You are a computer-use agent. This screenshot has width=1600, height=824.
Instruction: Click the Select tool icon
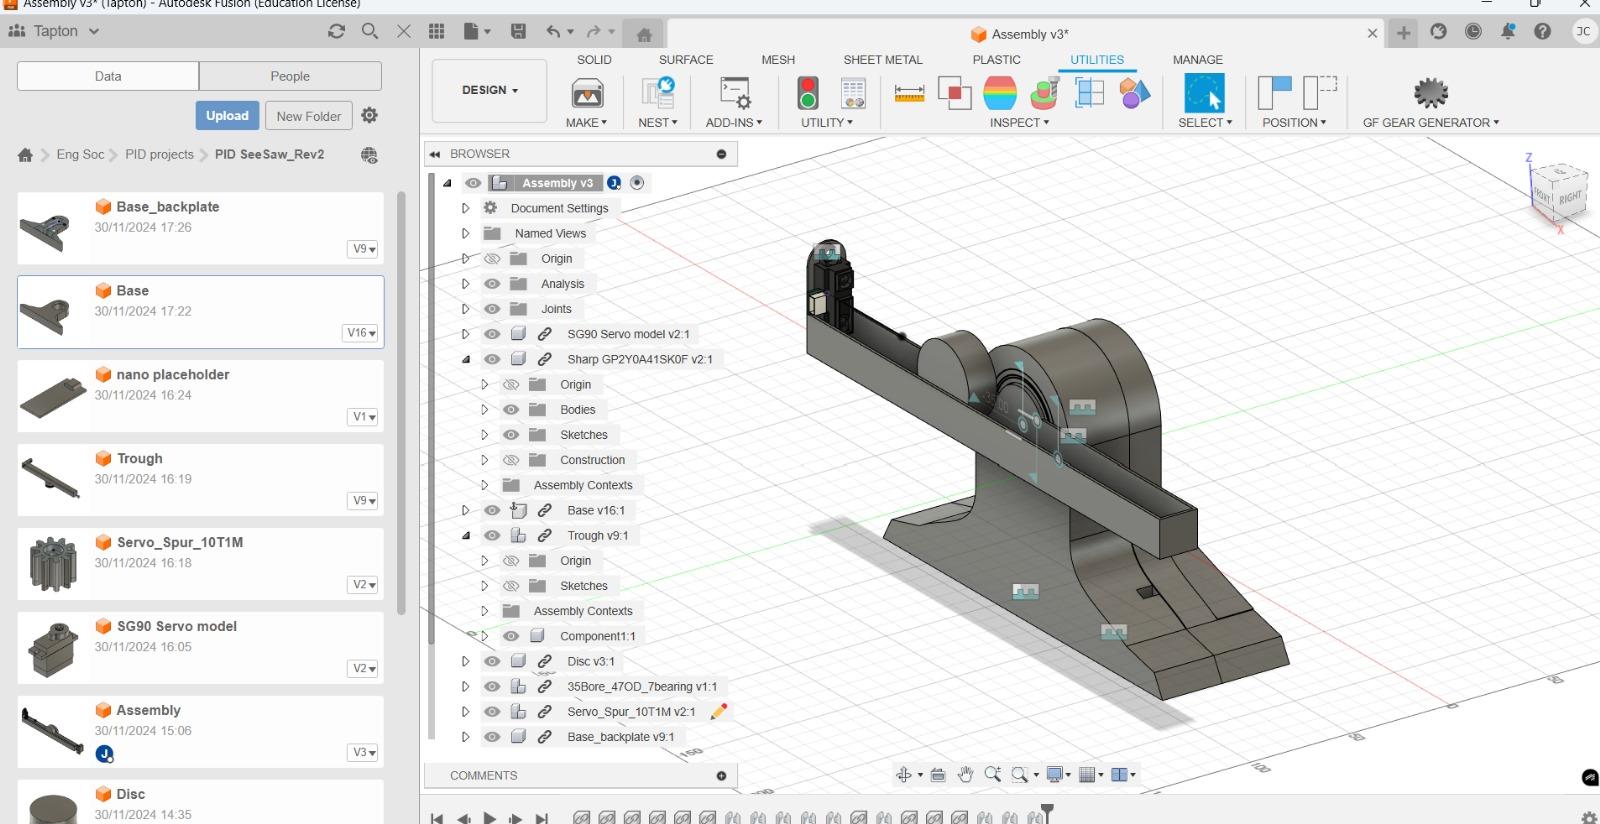(x=1204, y=93)
